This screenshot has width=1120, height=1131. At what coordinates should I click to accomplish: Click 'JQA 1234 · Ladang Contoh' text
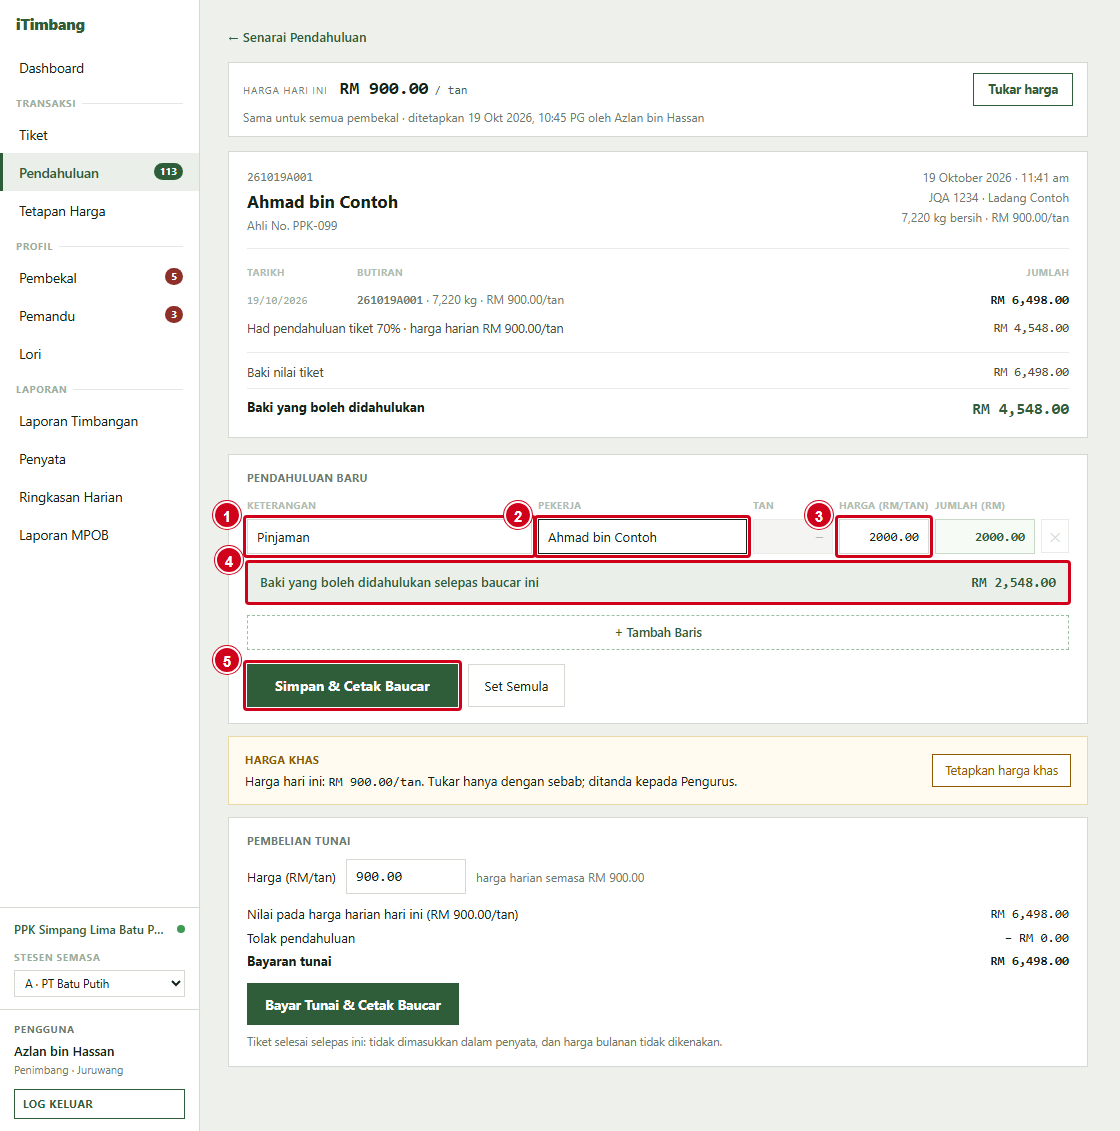[998, 198]
